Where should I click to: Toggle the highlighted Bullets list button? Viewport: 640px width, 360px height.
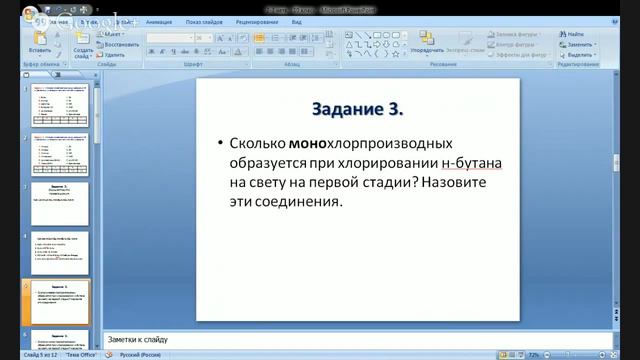[x=259, y=38]
